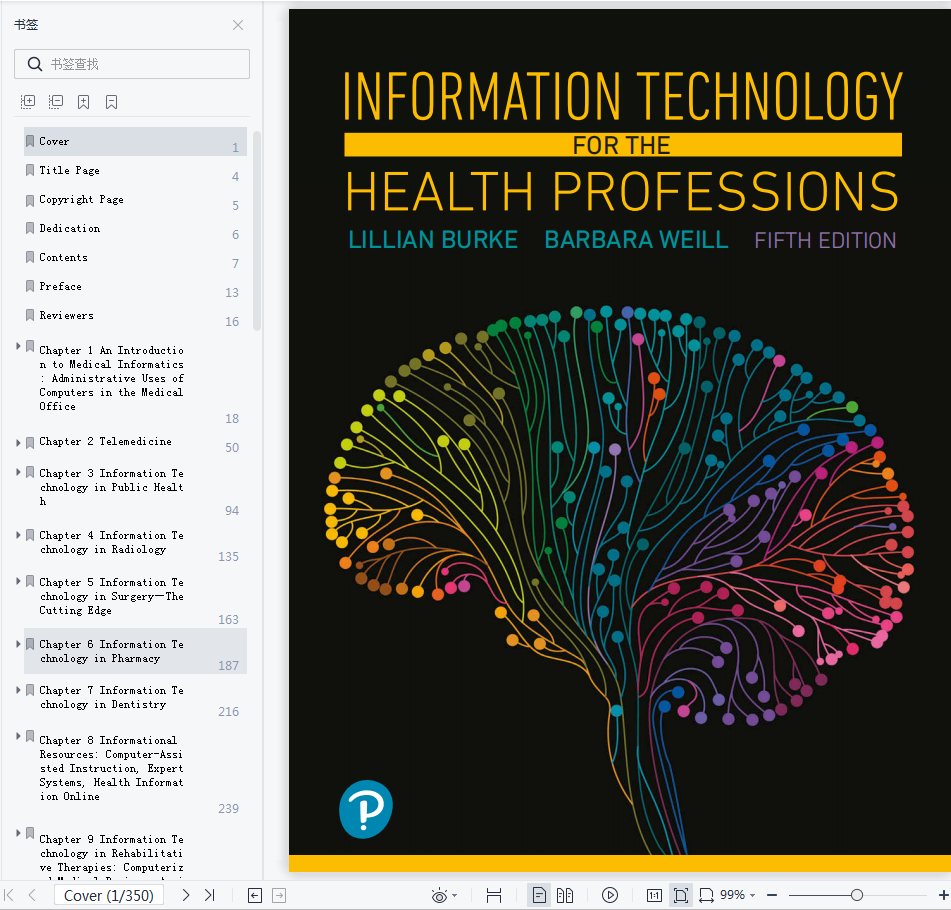Viewport: 951px width, 910px height.
Task: Click the page rotate icon left of 99%
Action: (x=706, y=895)
